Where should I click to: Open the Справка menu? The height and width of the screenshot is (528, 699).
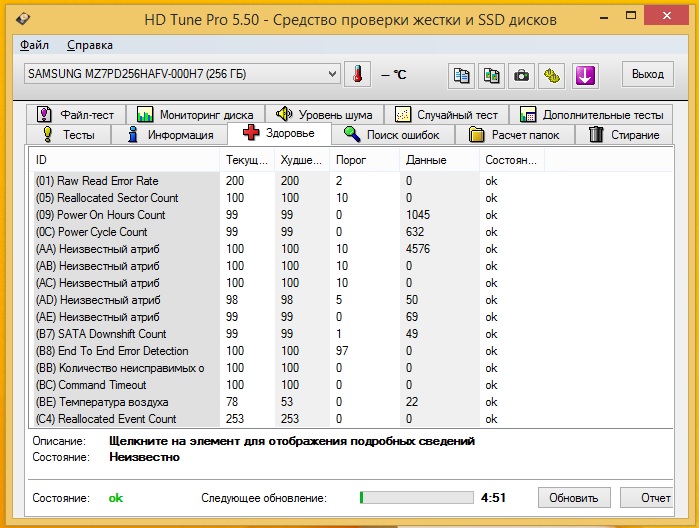click(90, 45)
